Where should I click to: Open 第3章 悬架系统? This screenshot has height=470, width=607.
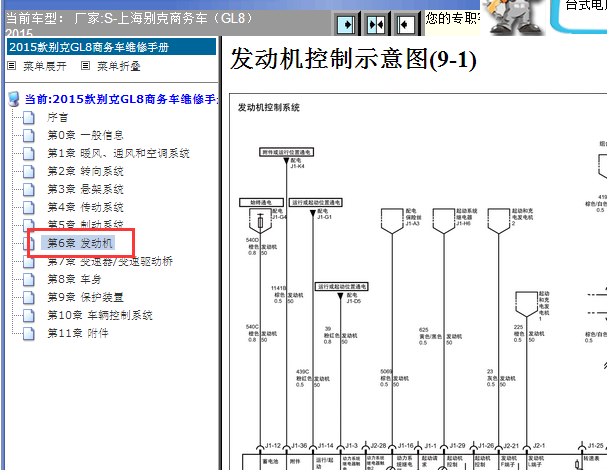coord(85,189)
